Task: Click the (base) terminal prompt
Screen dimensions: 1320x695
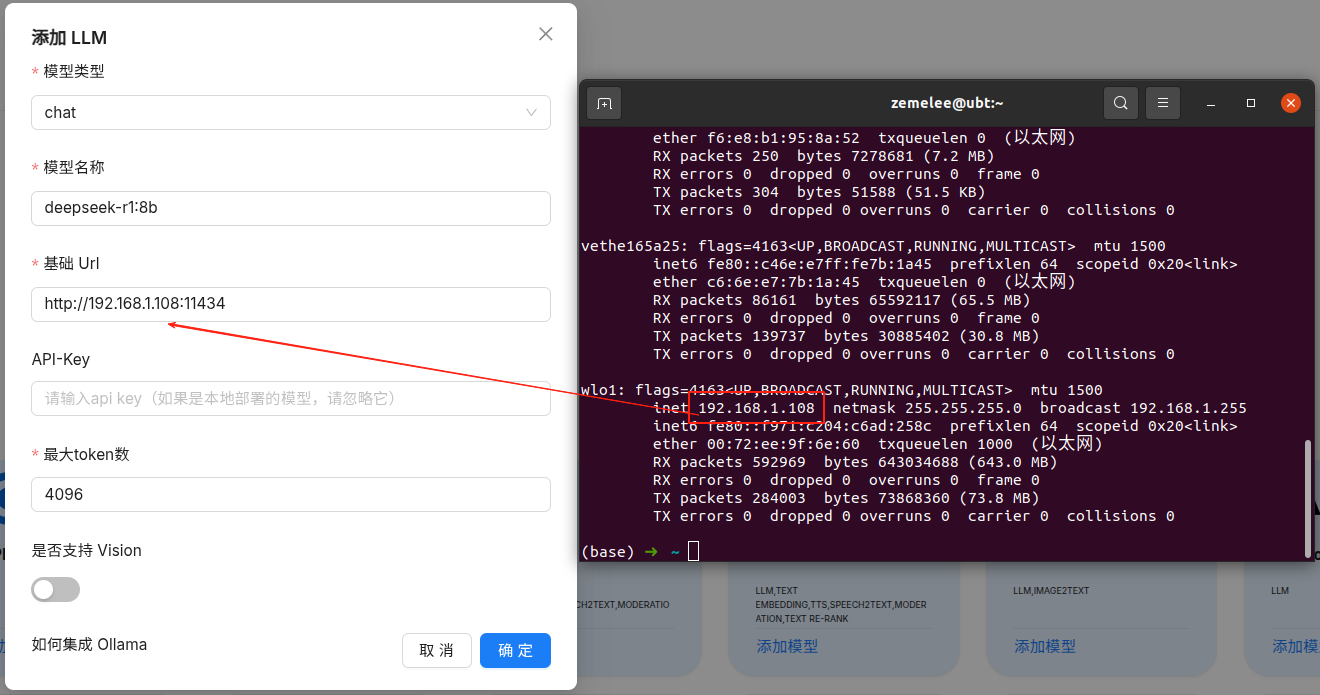Action: coord(608,552)
